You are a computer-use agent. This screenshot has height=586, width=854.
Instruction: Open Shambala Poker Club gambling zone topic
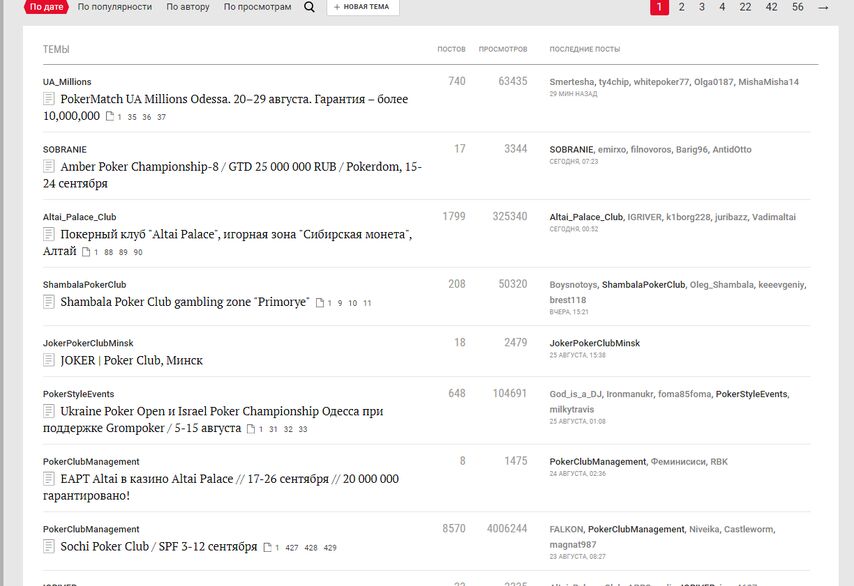pos(185,302)
